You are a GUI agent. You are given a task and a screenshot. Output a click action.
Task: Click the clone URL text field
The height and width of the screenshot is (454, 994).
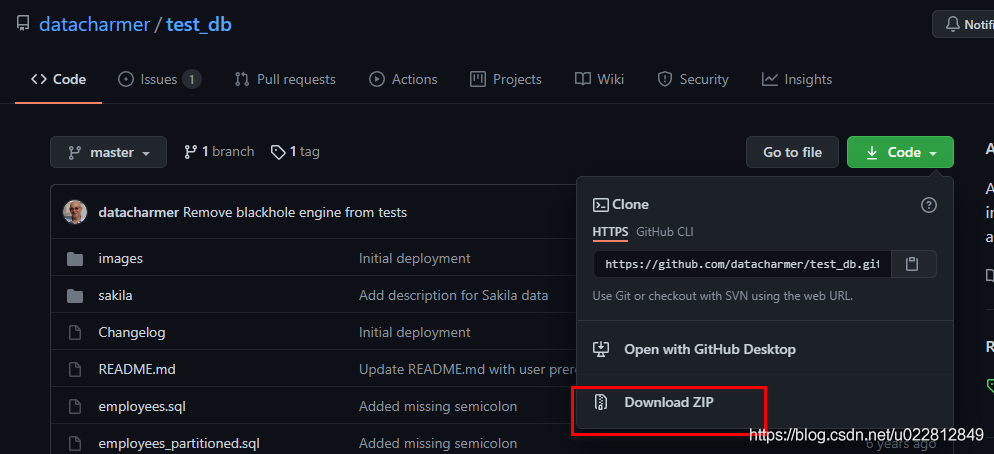point(742,264)
